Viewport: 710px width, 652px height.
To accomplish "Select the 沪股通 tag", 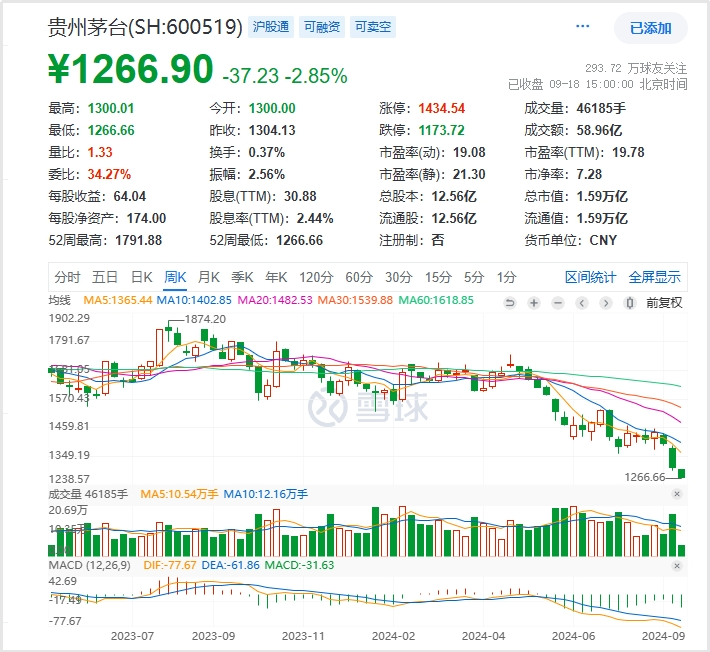I will click(271, 27).
